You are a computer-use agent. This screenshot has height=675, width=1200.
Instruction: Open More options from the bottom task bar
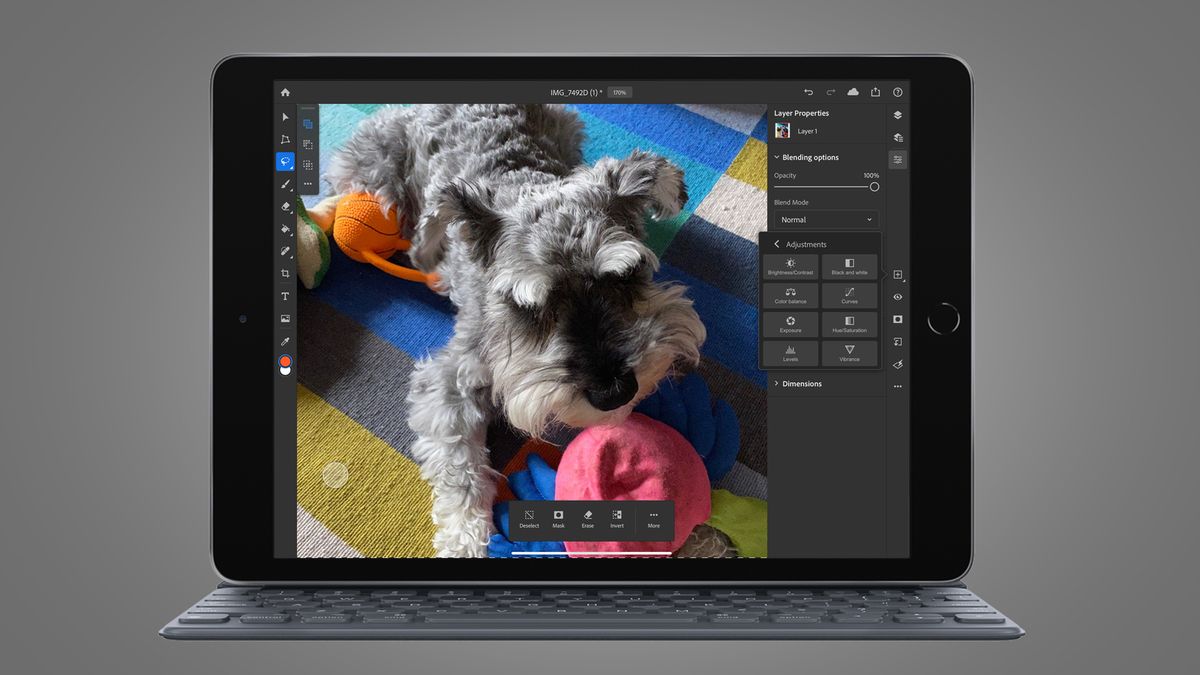(x=654, y=518)
